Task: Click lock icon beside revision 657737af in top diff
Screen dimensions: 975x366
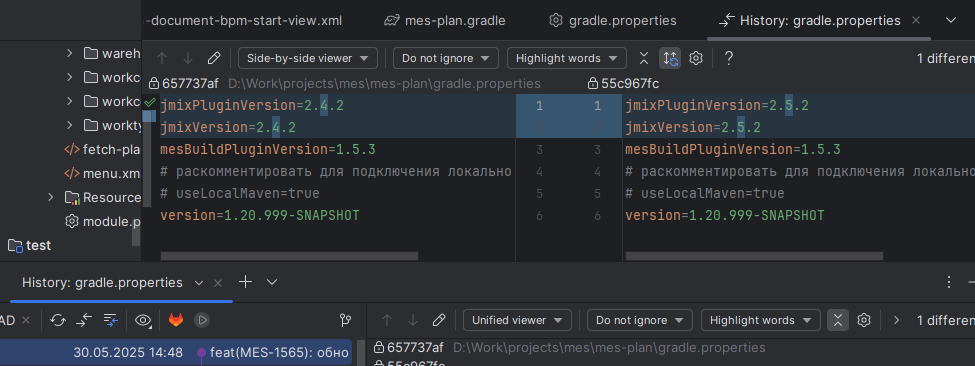Action: tap(154, 83)
